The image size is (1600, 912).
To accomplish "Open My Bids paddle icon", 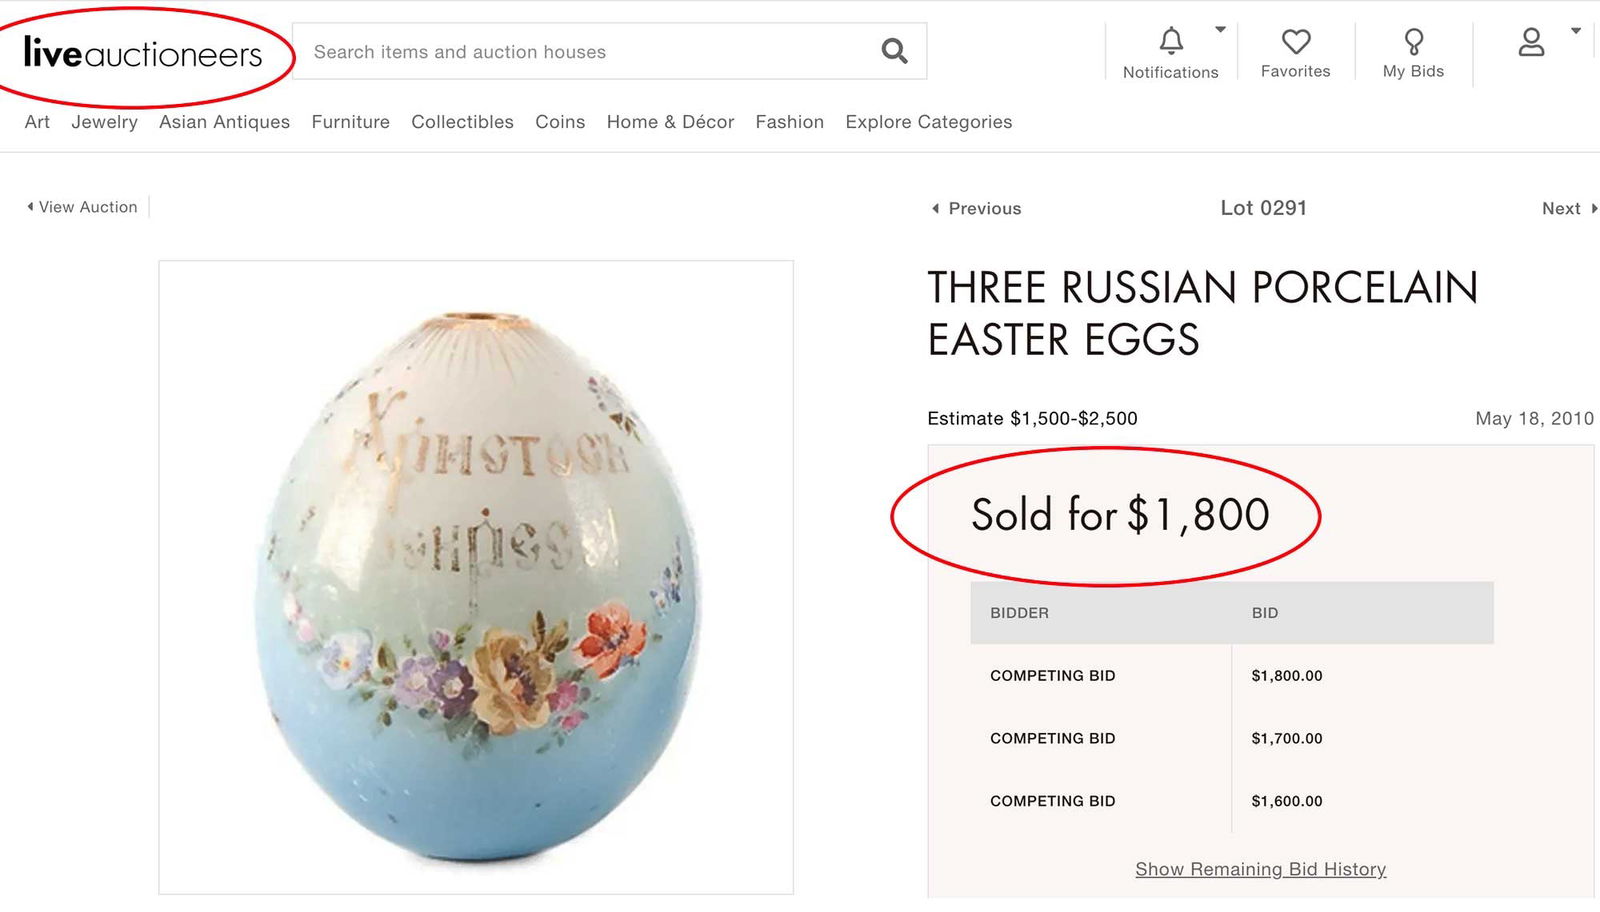I will (1413, 42).
